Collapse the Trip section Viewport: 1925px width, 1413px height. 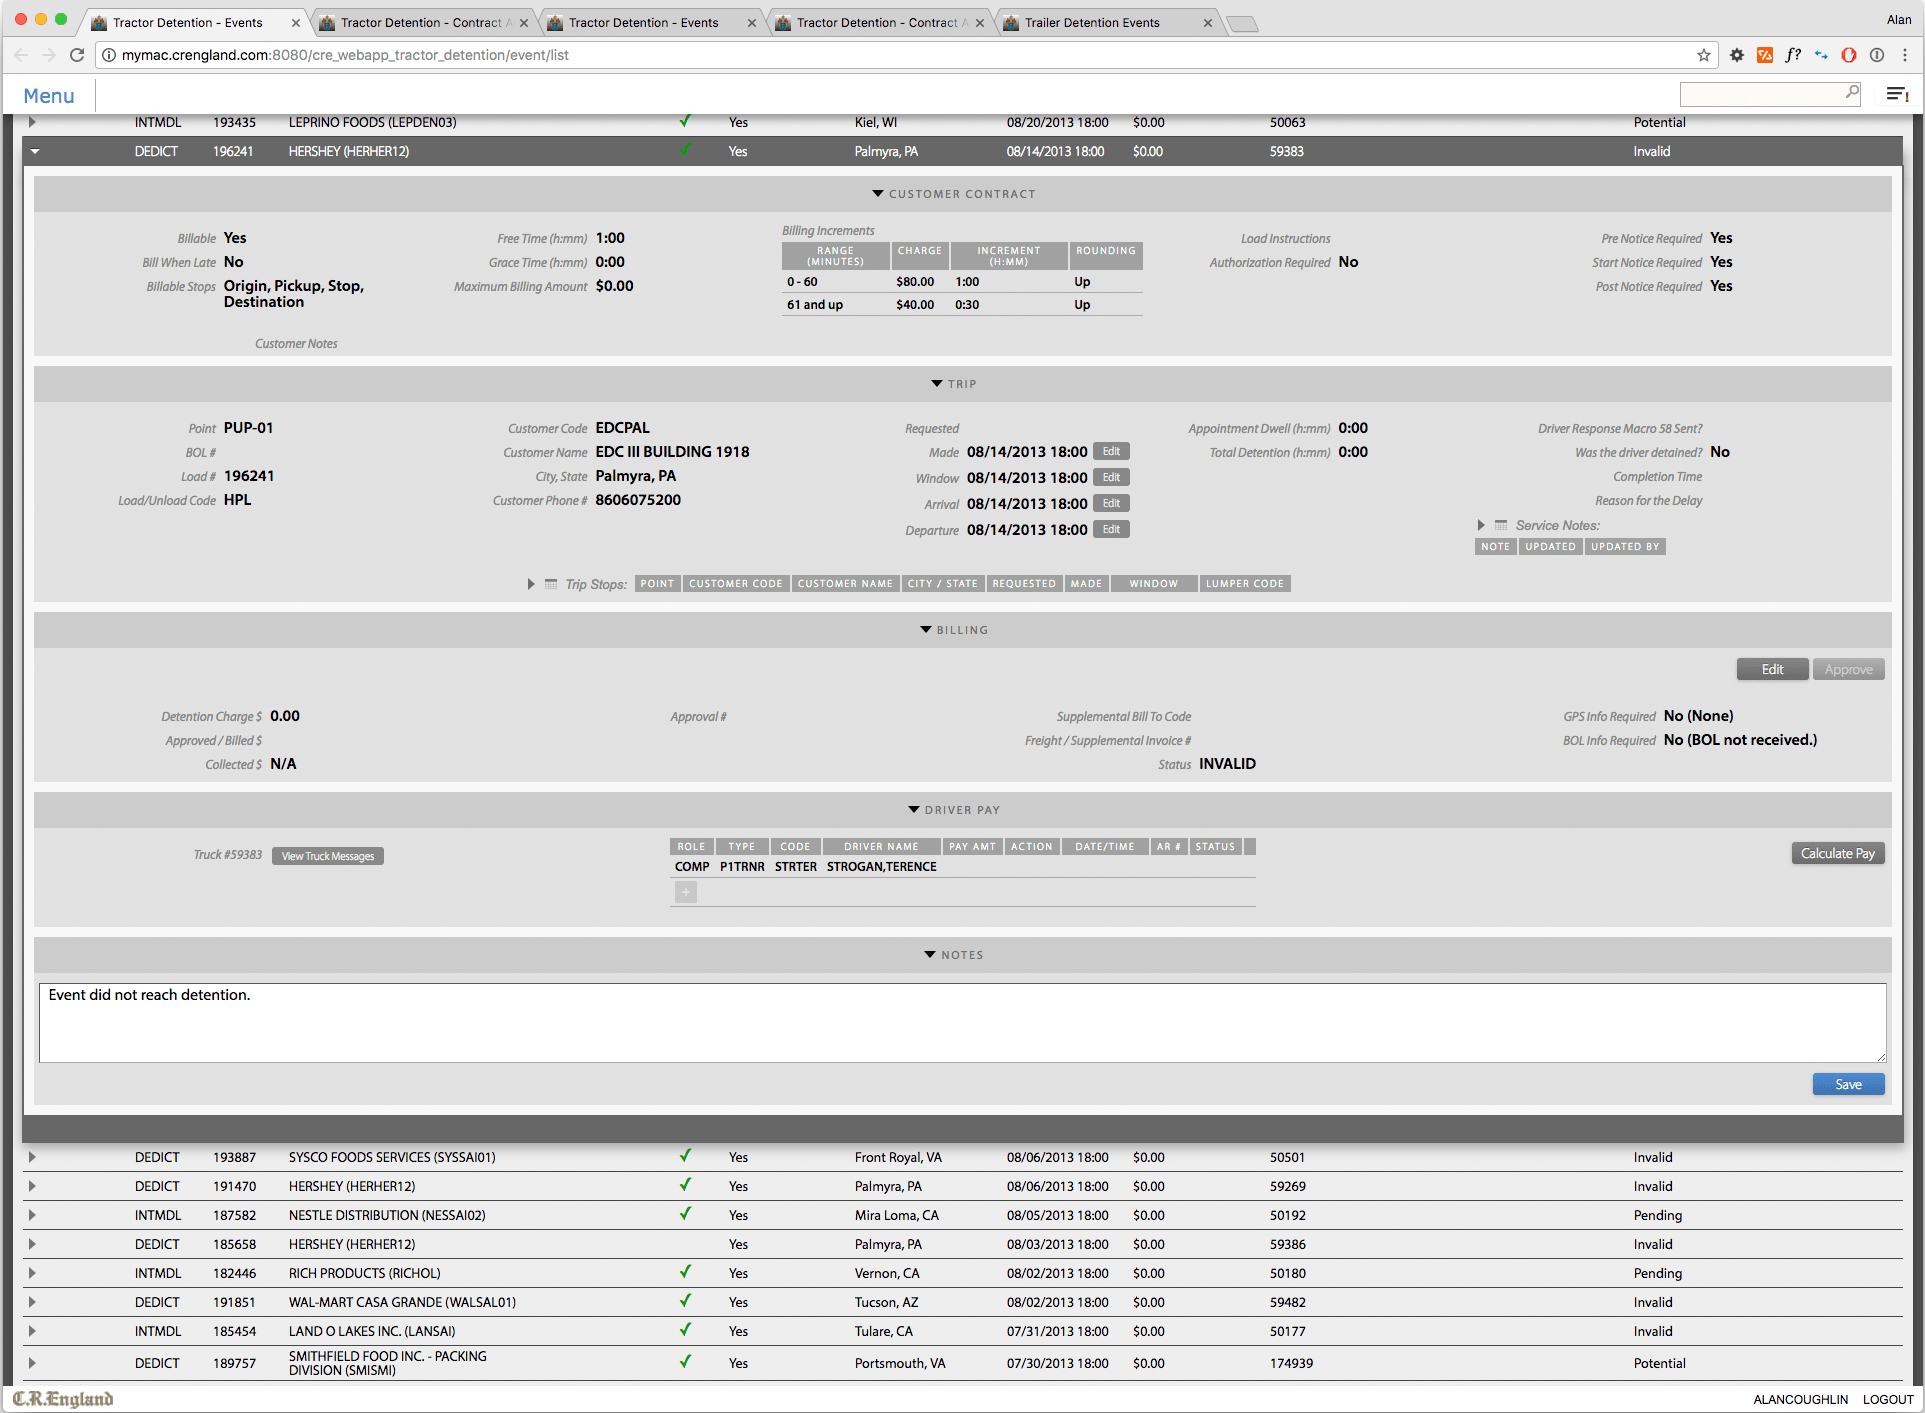coord(937,384)
